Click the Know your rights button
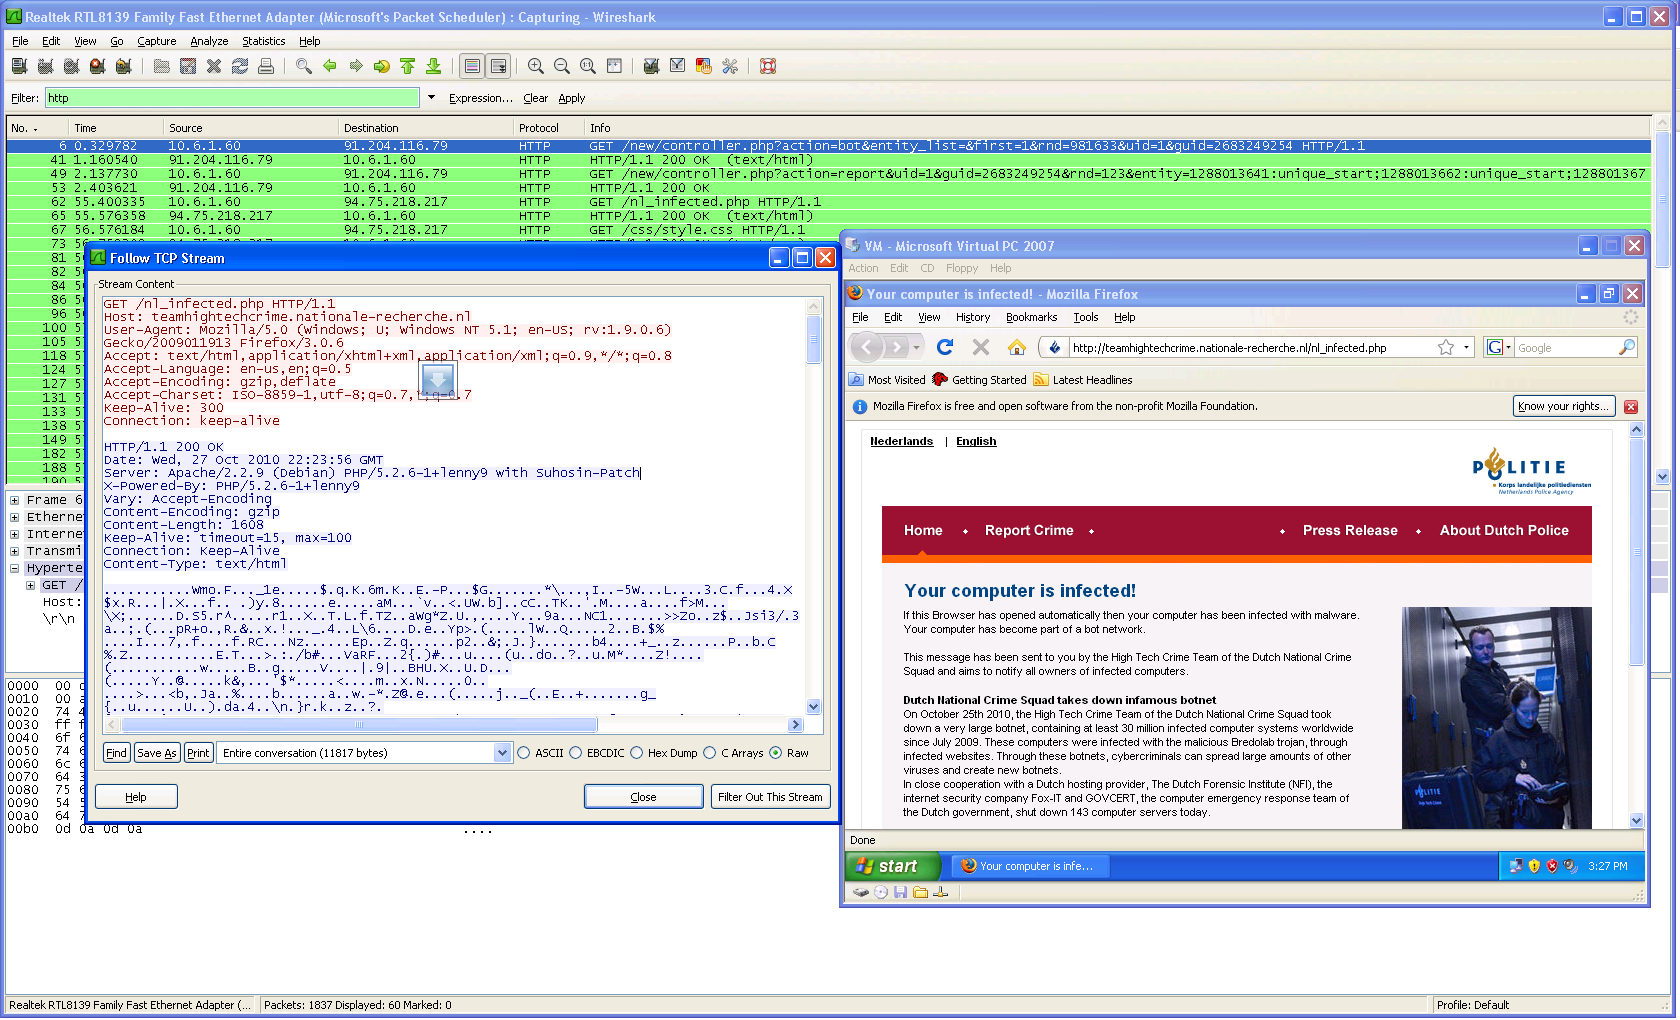This screenshot has height=1020, width=1680. pyautogui.click(x=1563, y=406)
